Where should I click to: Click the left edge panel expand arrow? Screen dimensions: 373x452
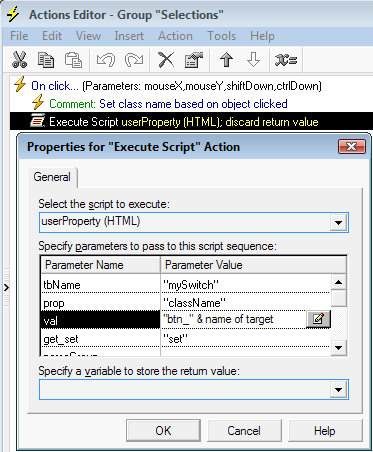click(x=6, y=287)
